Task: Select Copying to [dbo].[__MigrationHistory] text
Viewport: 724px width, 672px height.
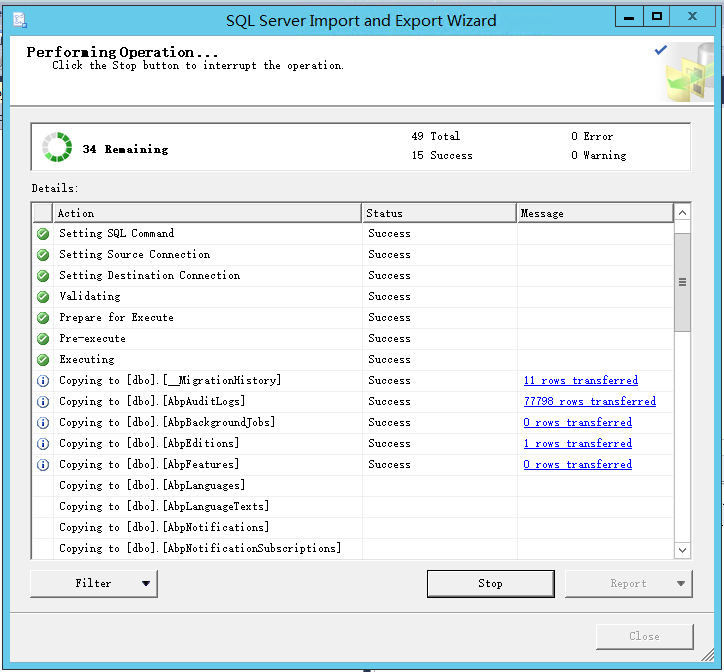Action: pyautogui.click(x=170, y=381)
